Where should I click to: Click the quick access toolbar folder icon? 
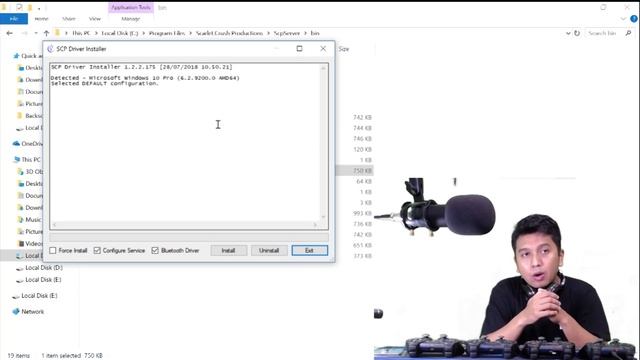30,7
